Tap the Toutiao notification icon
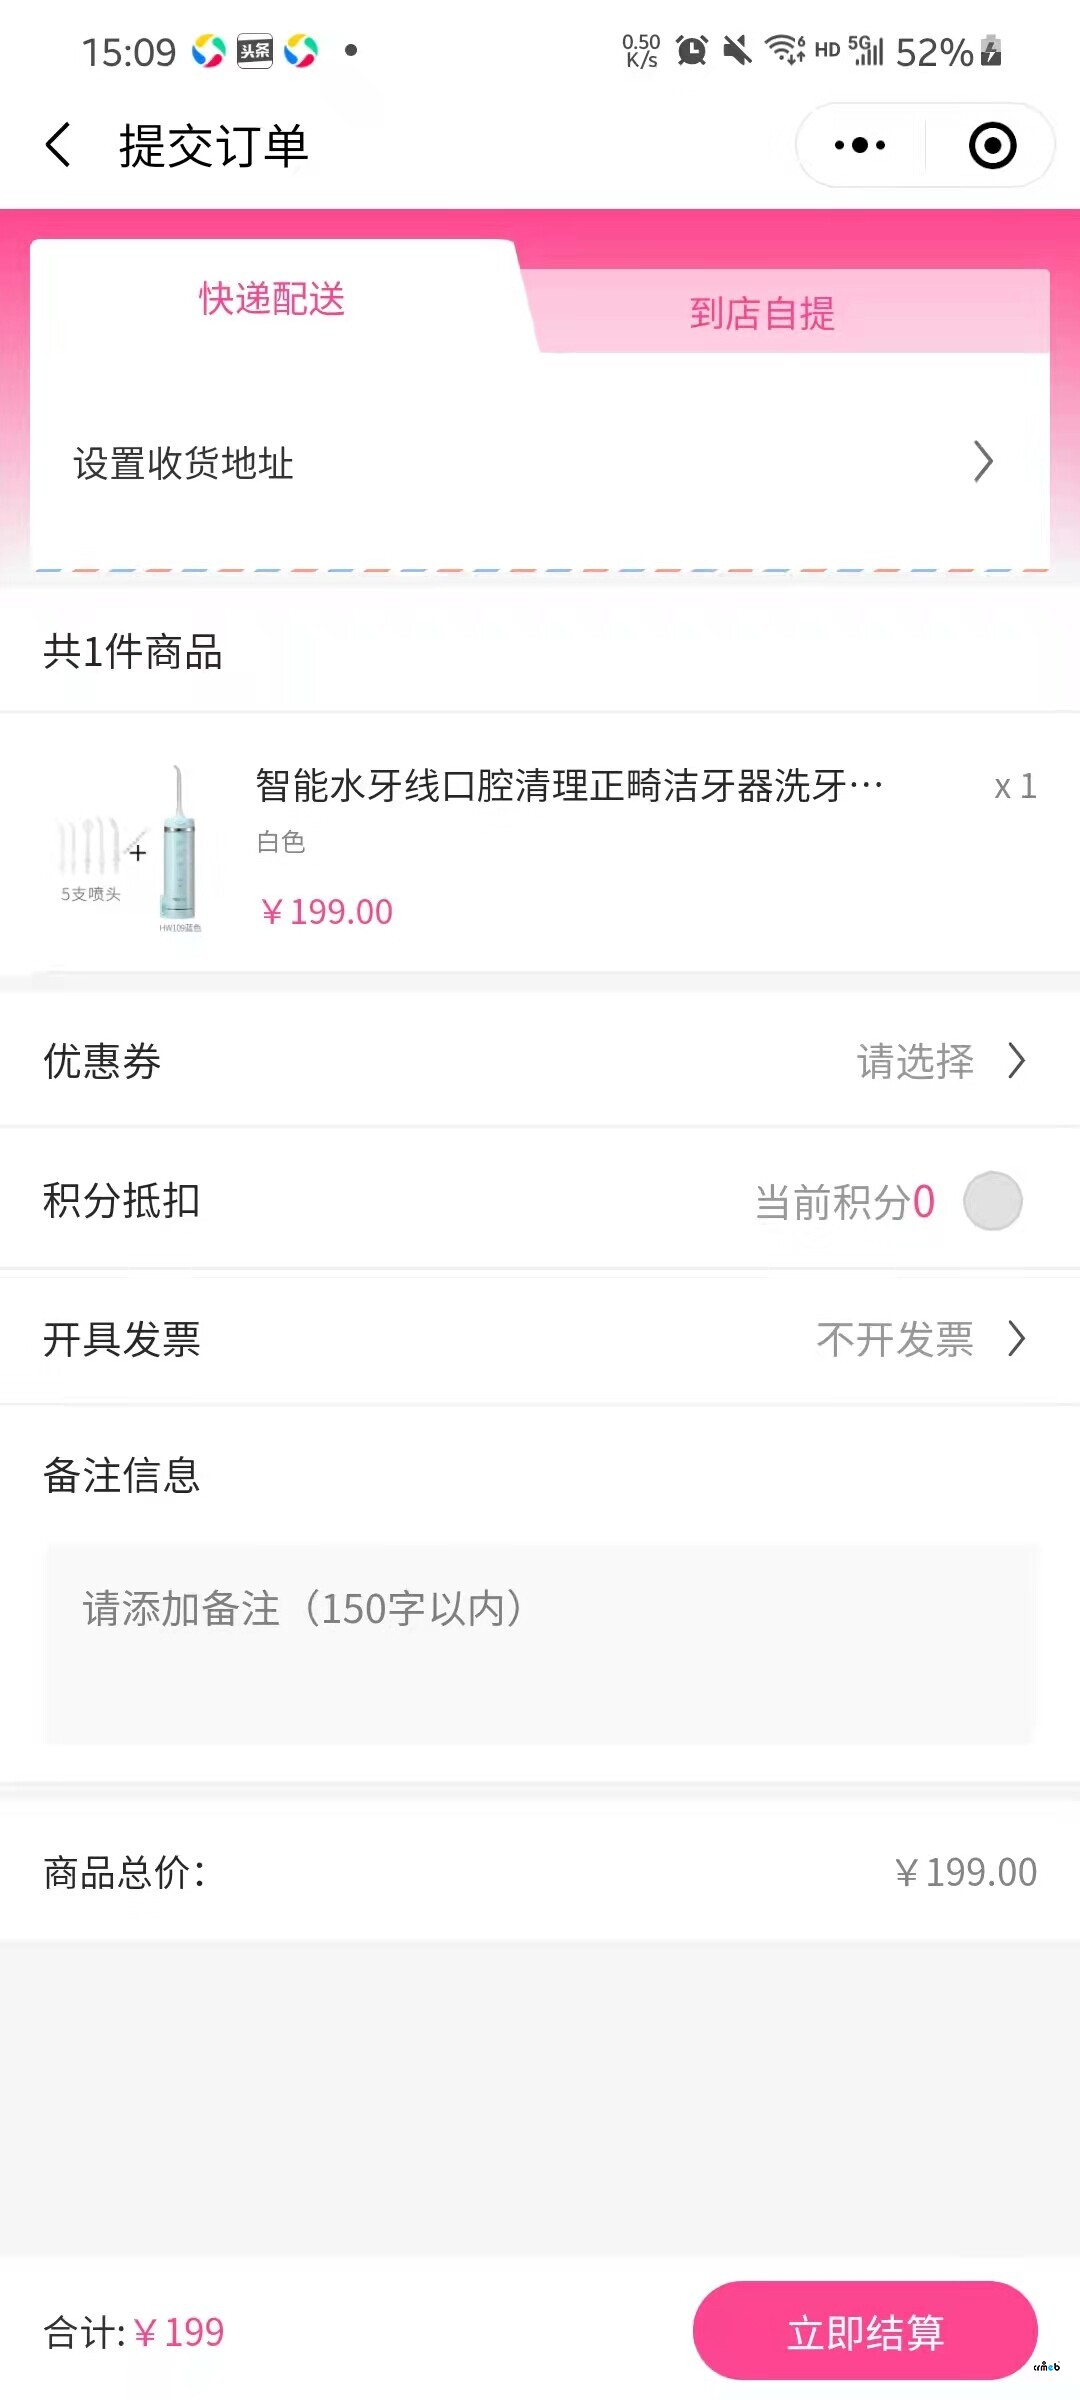 [254, 51]
